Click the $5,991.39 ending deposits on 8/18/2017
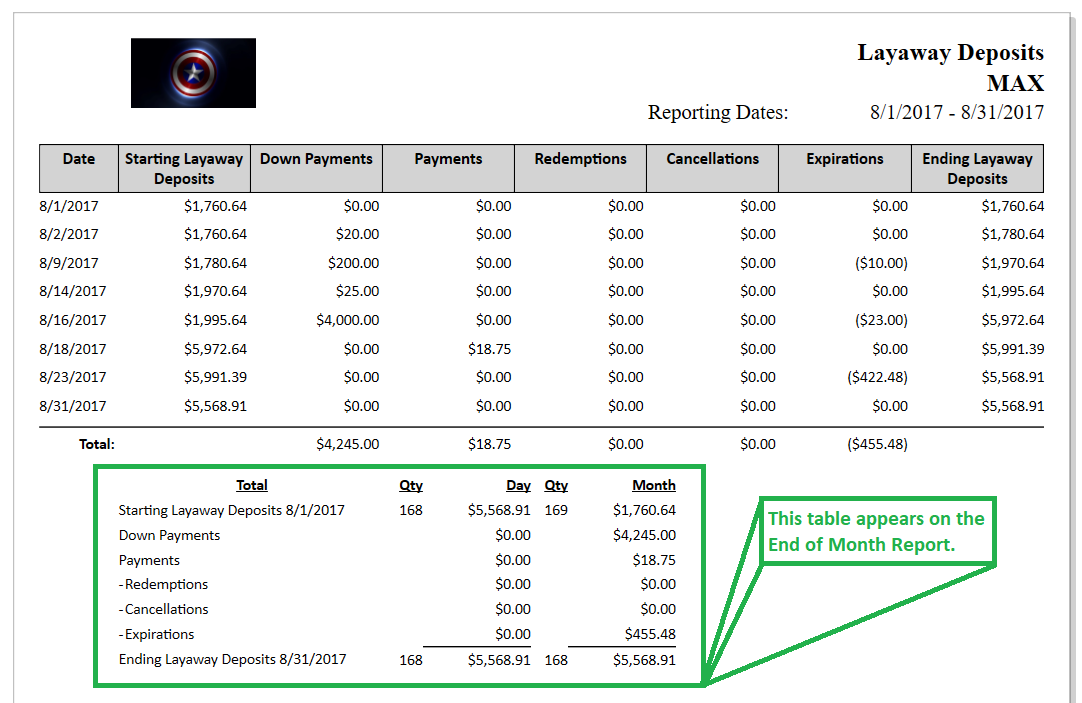Image resolution: width=1082 pixels, height=703 pixels. (1012, 350)
